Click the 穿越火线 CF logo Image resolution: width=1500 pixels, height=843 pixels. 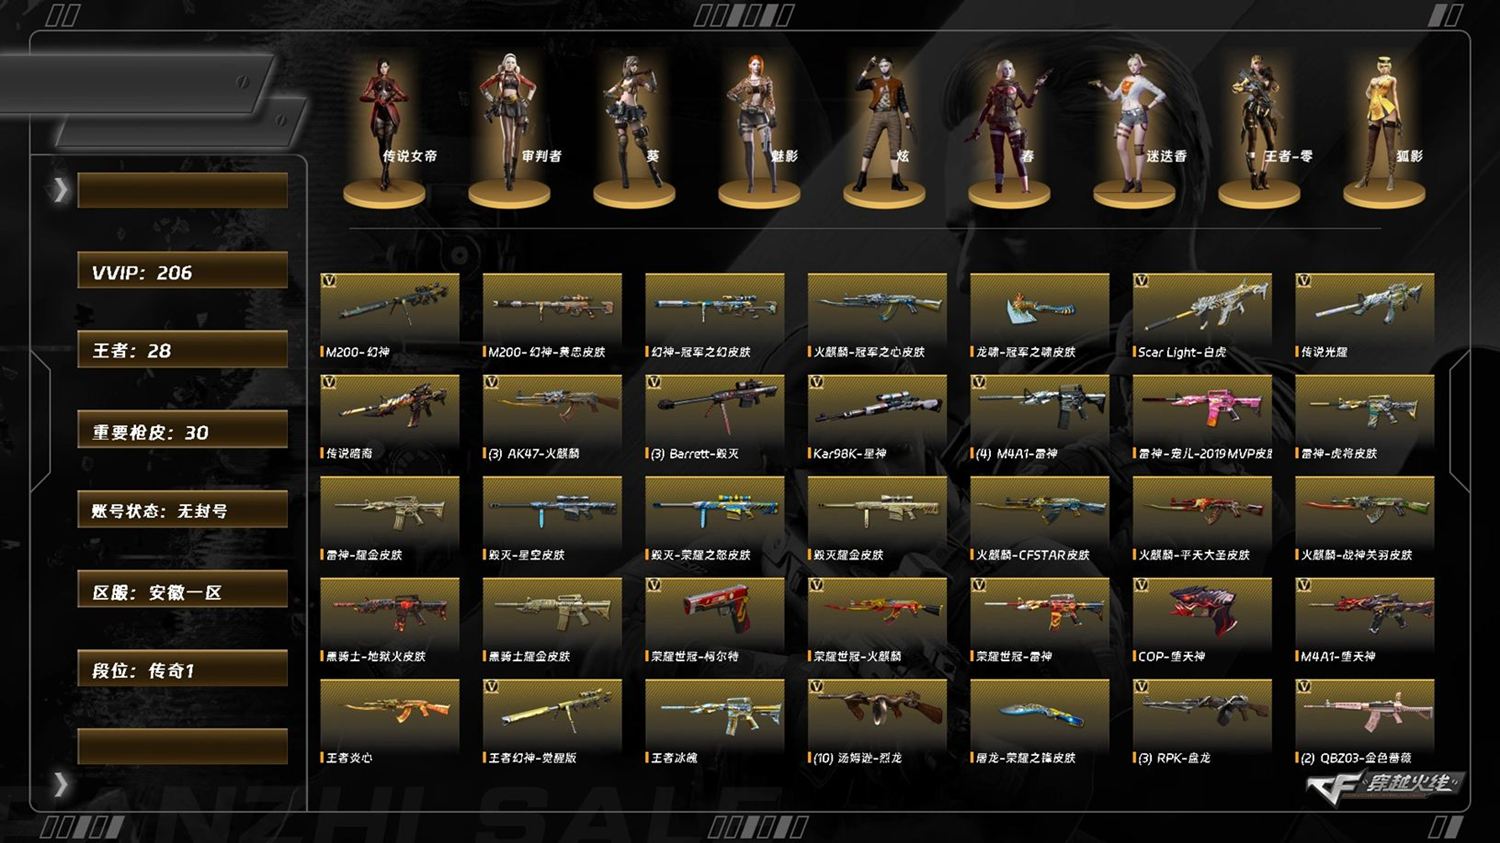pyautogui.click(x=1384, y=784)
